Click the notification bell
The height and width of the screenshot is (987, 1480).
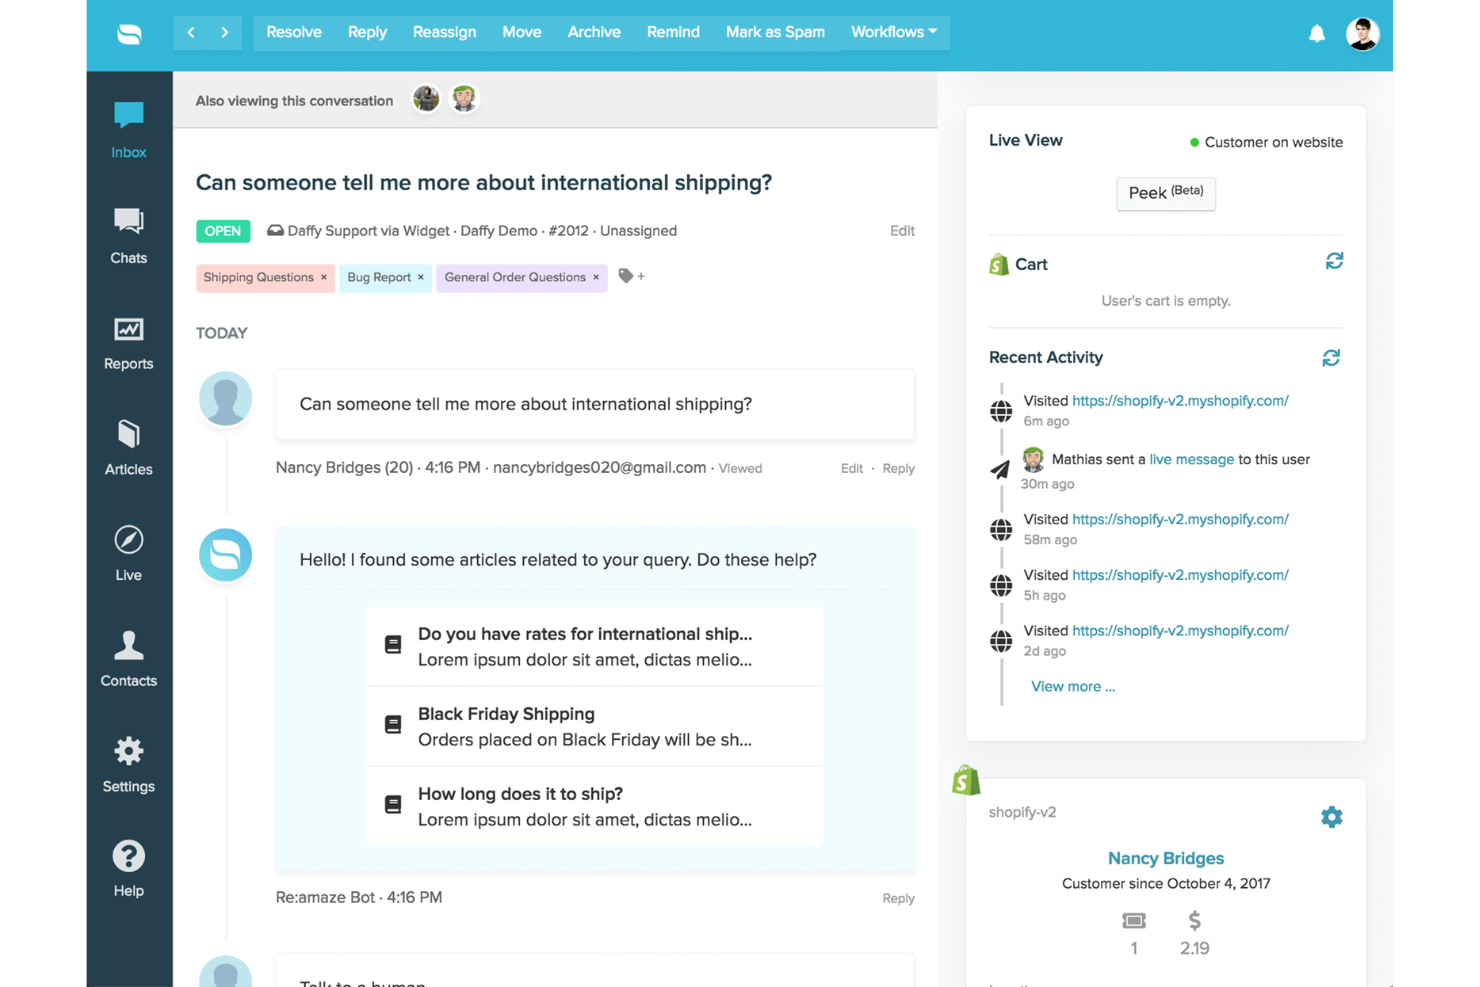point(1317,33)
